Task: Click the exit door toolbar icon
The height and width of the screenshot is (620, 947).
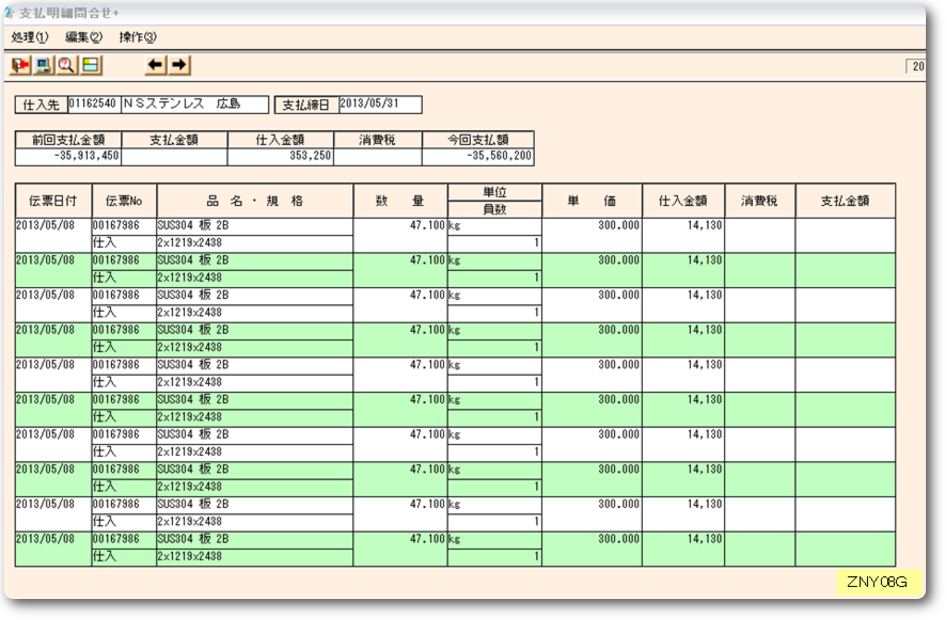Action: (x=21, y=65)
